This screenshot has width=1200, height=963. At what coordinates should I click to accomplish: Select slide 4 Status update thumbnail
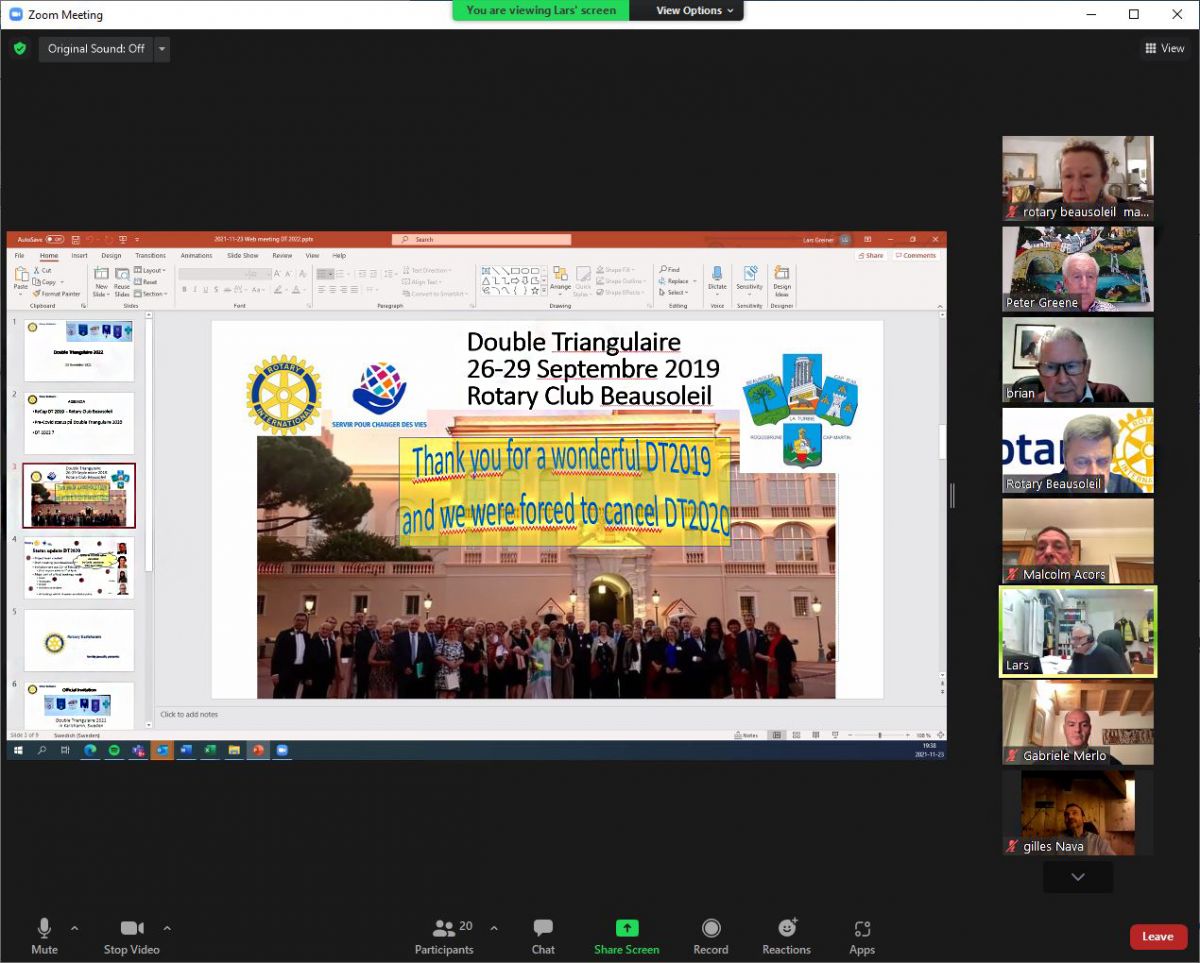[79, 567]
